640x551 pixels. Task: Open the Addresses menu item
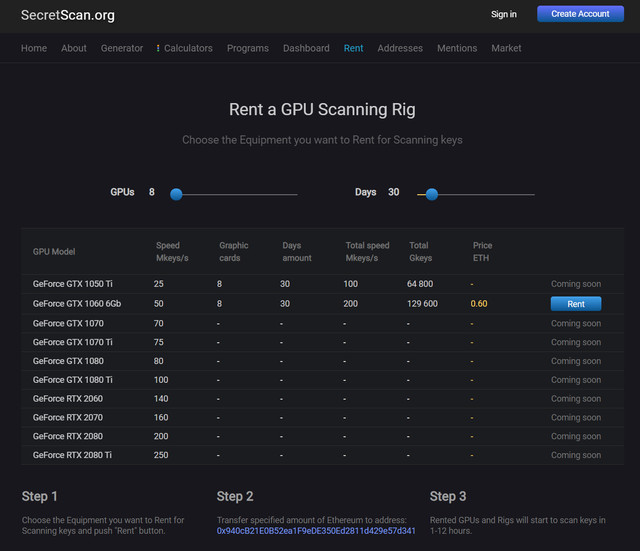(400, 48)
